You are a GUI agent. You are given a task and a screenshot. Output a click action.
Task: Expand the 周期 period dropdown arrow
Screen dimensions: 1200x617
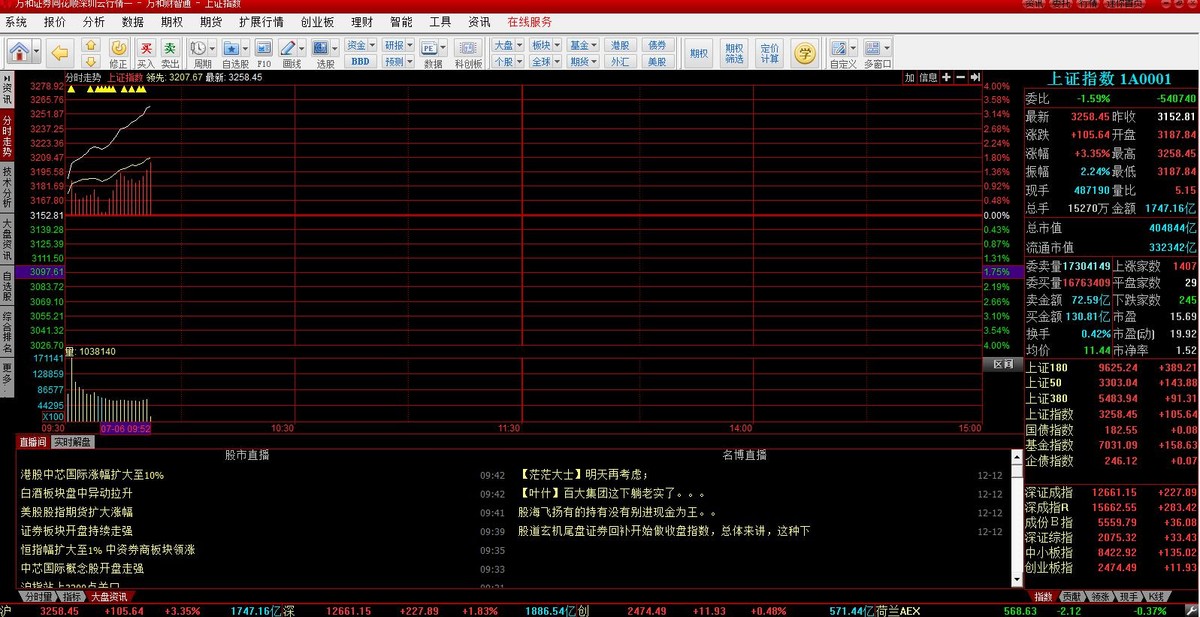(212, 47)
